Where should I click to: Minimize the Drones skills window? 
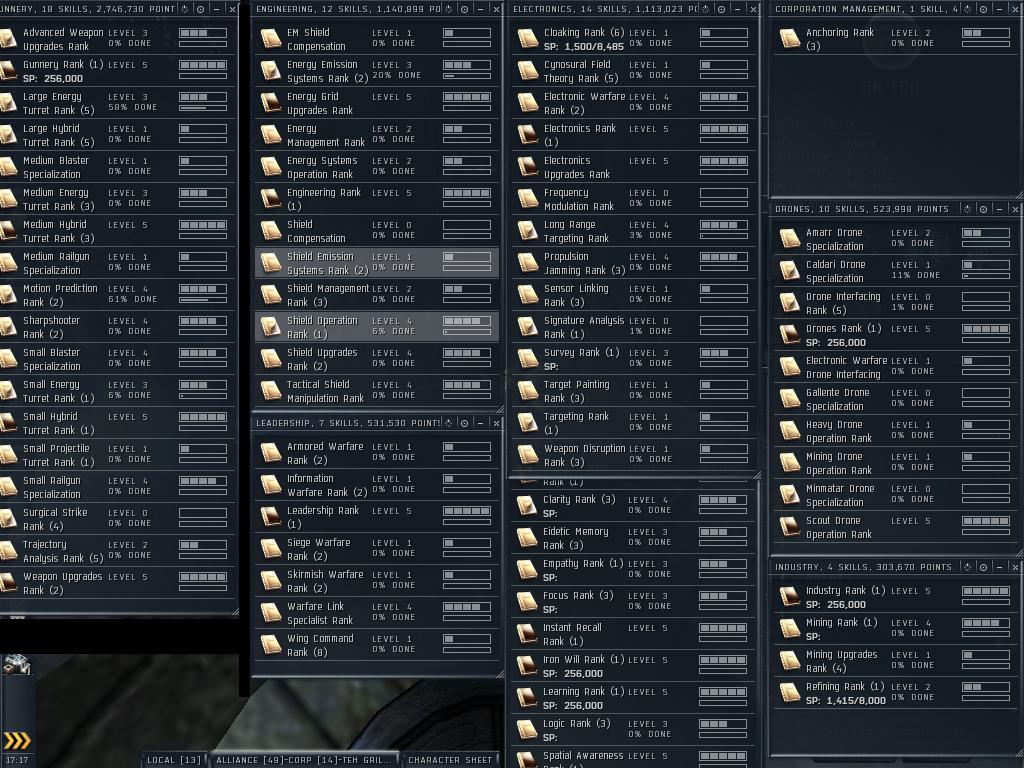coord(999,209)
